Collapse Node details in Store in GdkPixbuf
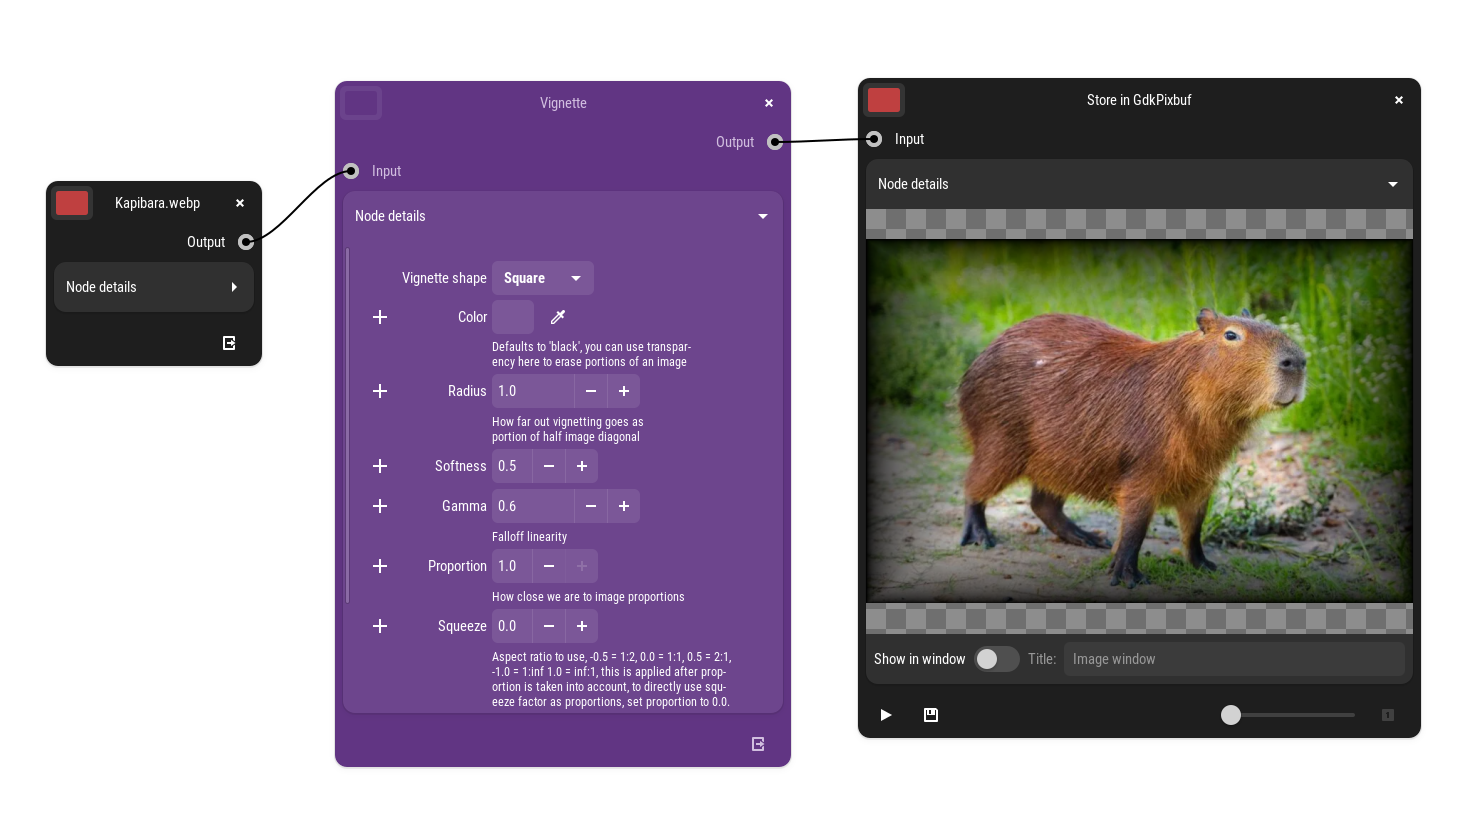Screen dimensions: 1478x832 tap(1138, 184)
